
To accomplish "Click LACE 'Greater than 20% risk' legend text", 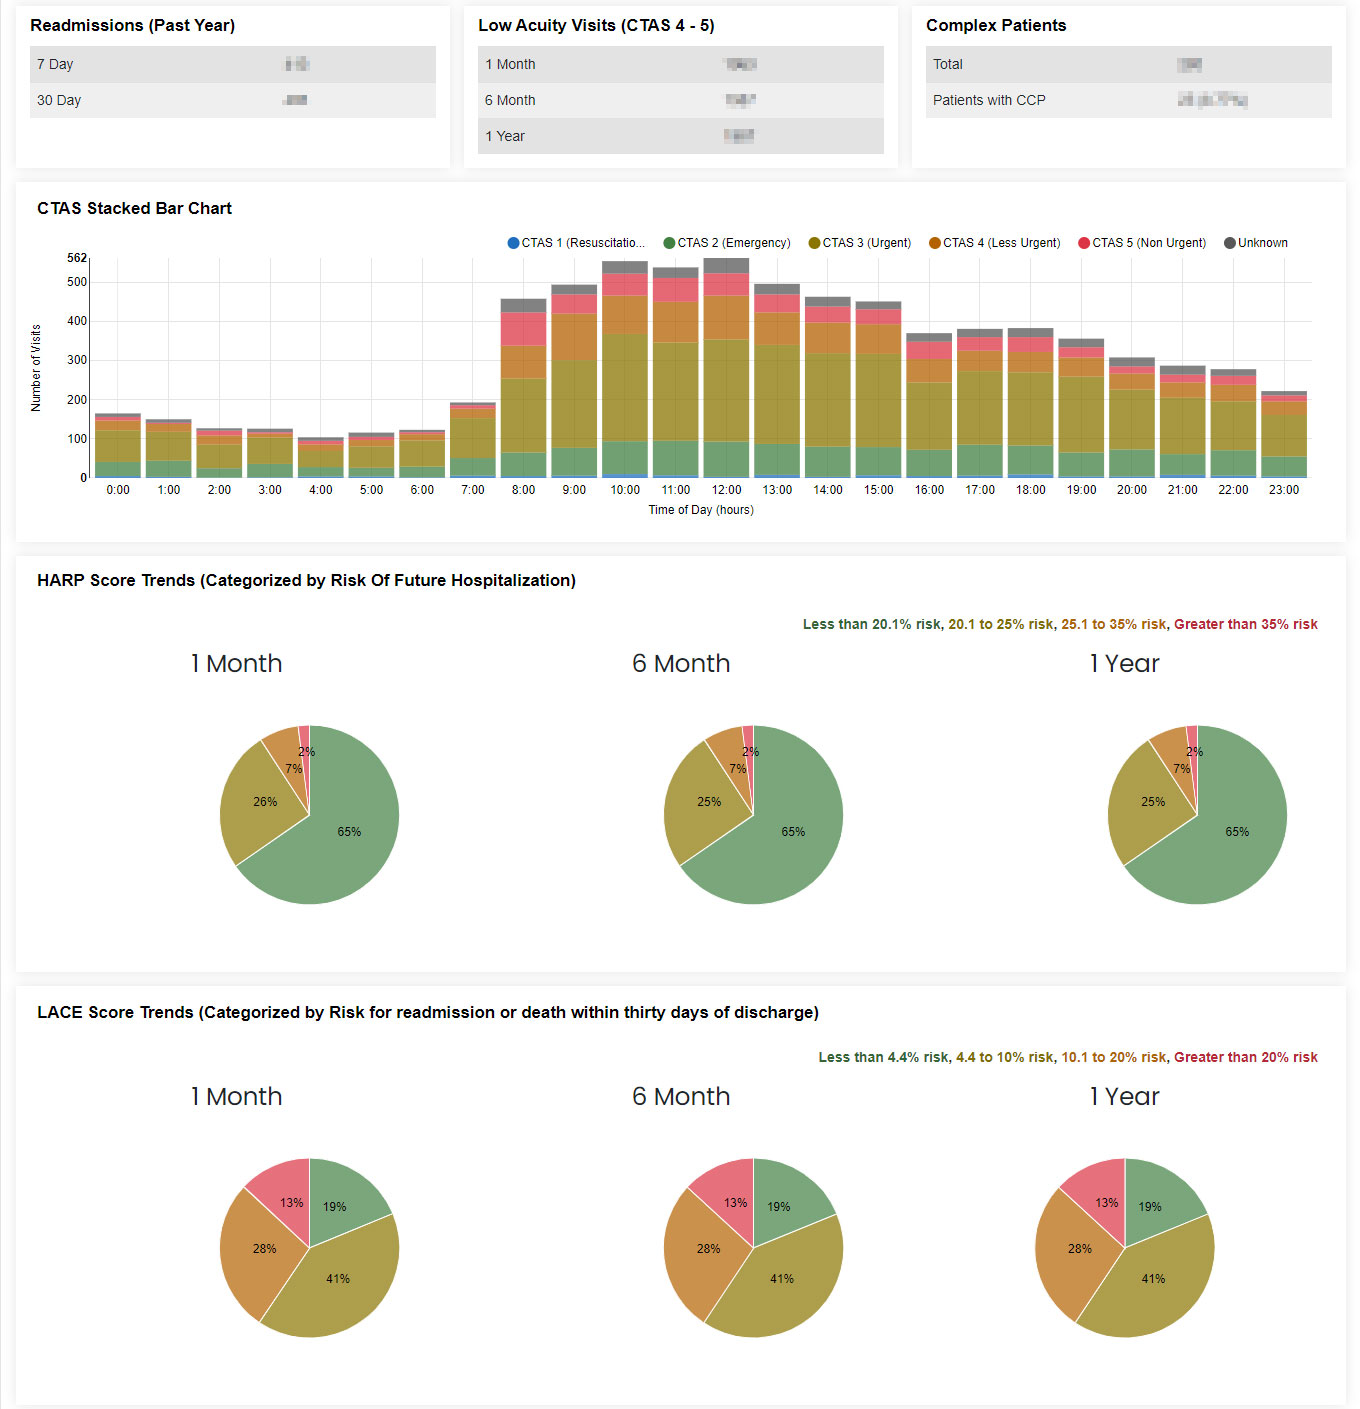I will (x=1246, y=1057).
